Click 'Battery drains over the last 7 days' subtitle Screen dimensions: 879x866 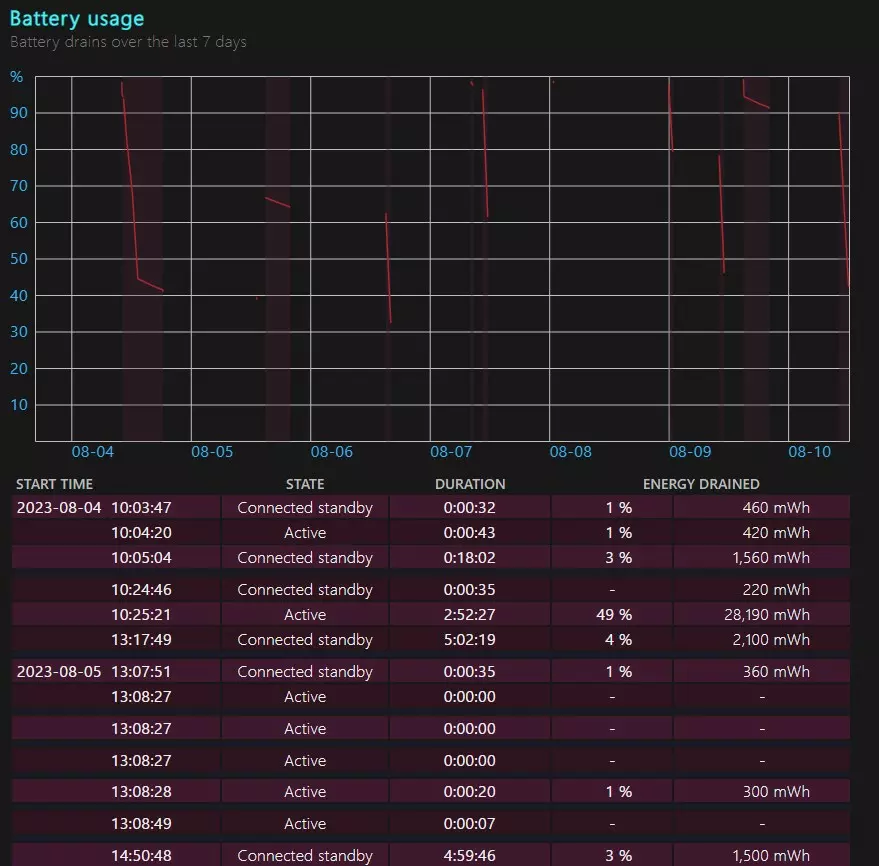pyautogui.click(x=128, y=42)
